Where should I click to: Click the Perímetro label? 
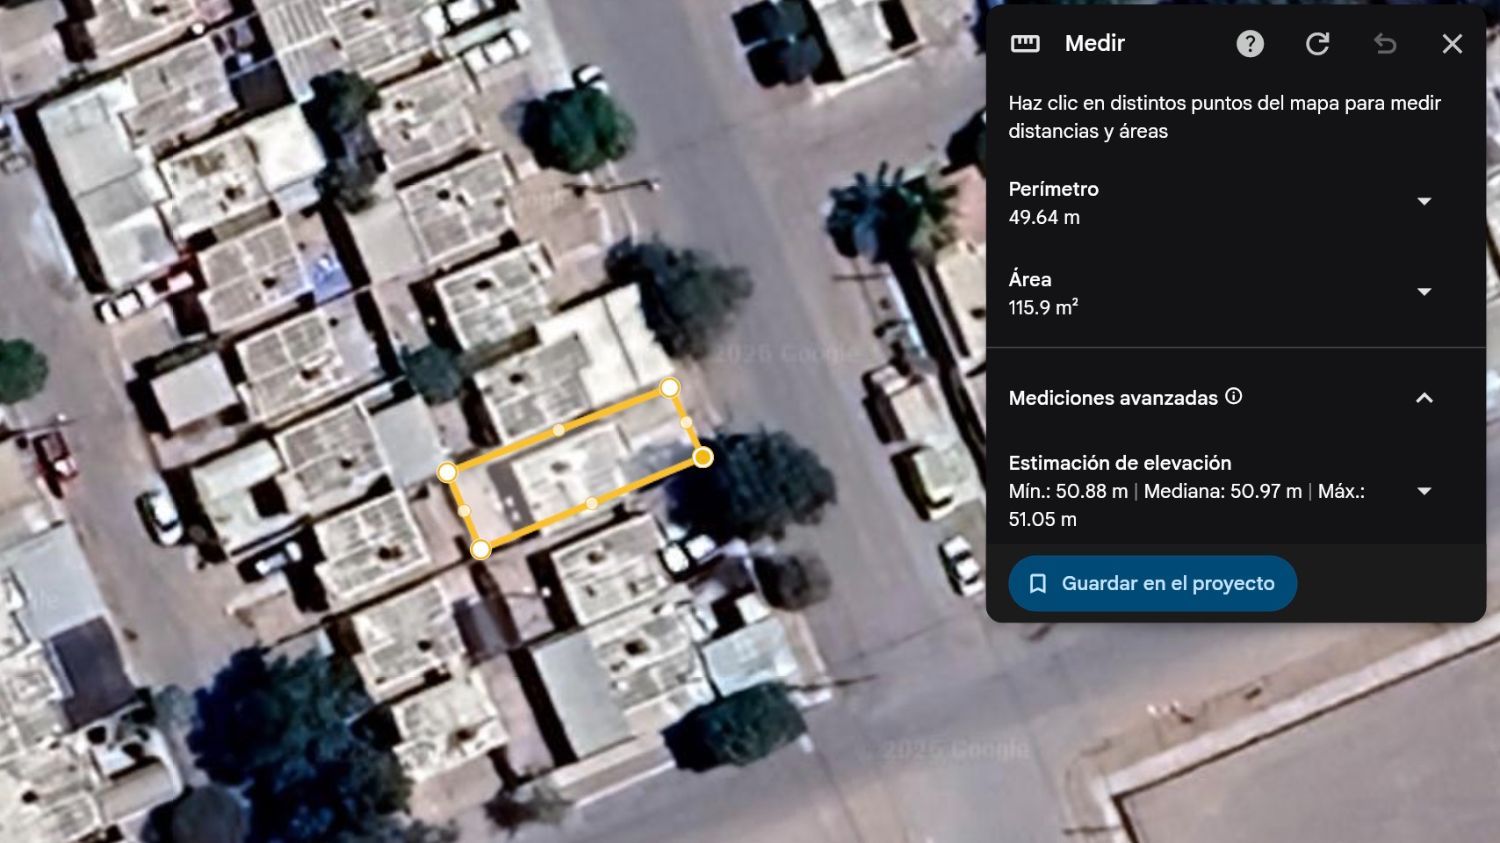(1053, 189)
